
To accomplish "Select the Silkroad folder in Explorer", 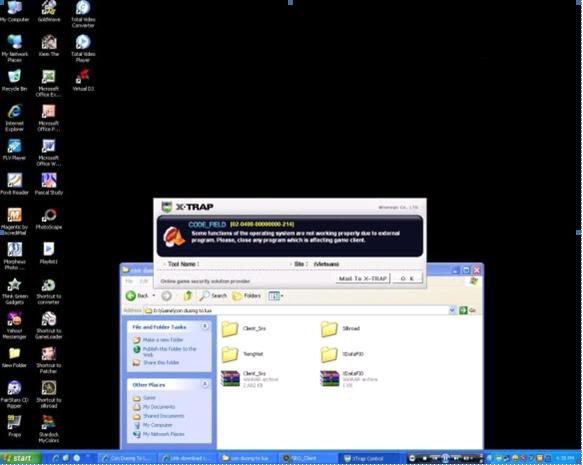I will pos(340,329).
